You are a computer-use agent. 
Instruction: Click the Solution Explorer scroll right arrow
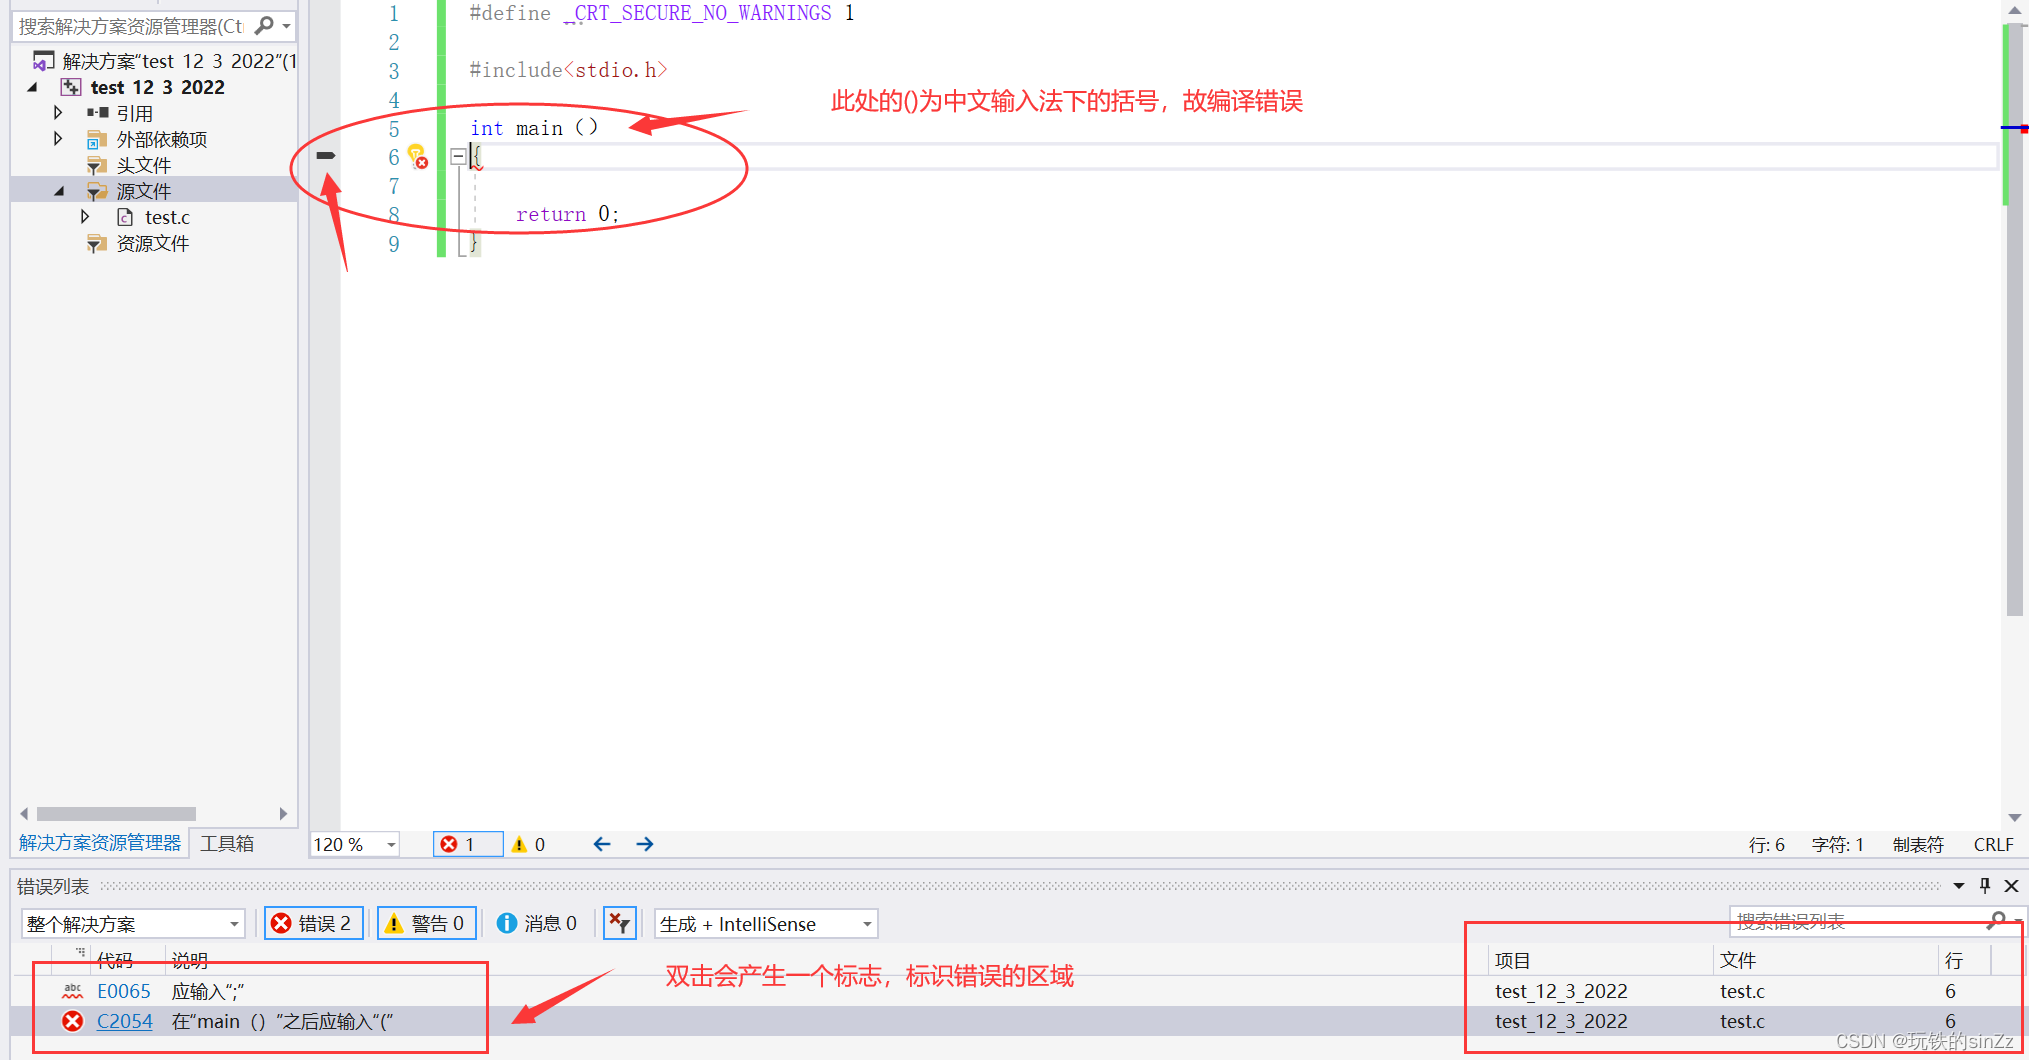tap(283, 813)
